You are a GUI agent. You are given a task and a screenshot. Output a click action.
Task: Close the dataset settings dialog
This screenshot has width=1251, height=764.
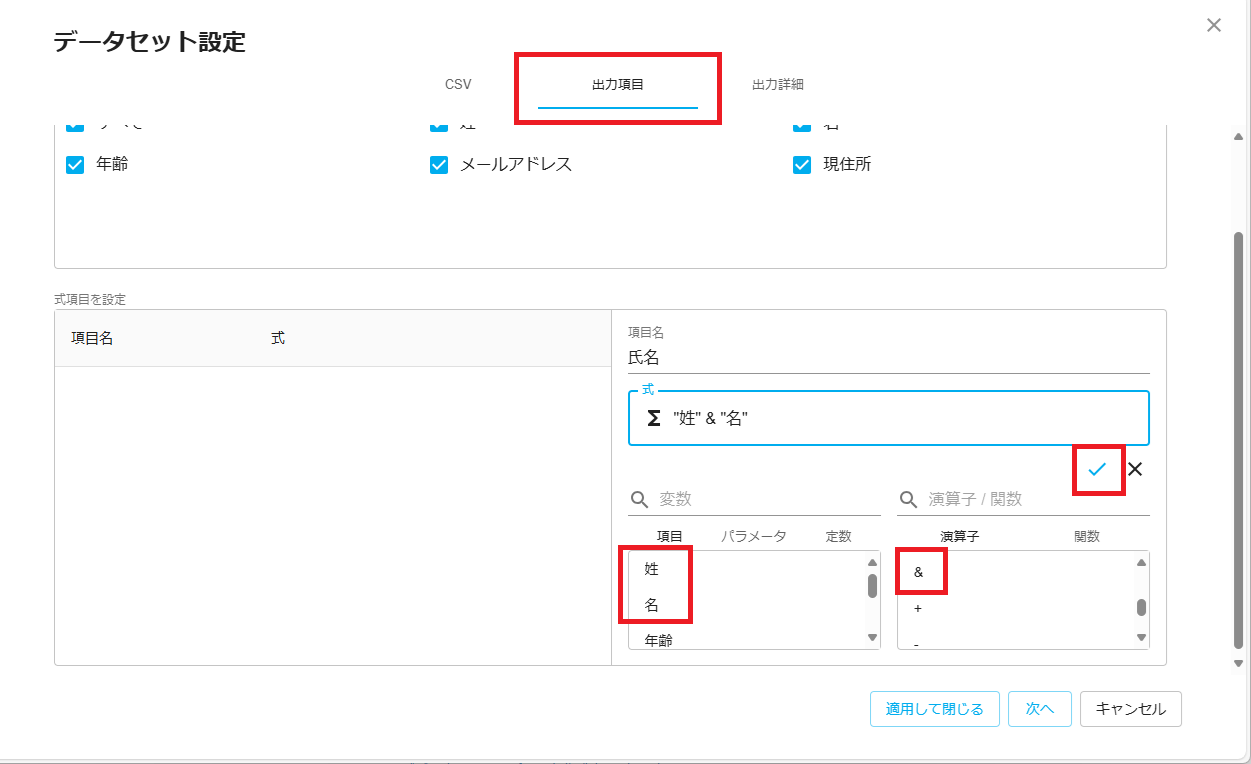click(1214, 25)
